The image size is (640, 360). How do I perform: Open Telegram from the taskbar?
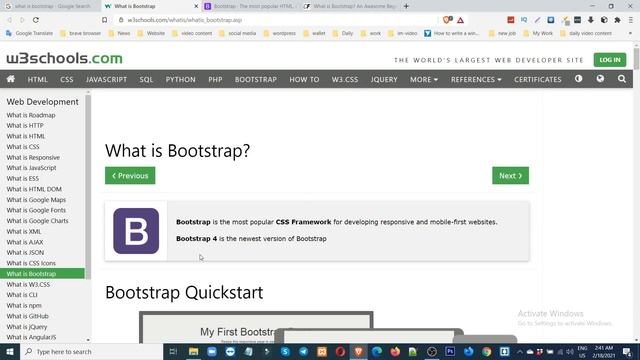[303, 351]
